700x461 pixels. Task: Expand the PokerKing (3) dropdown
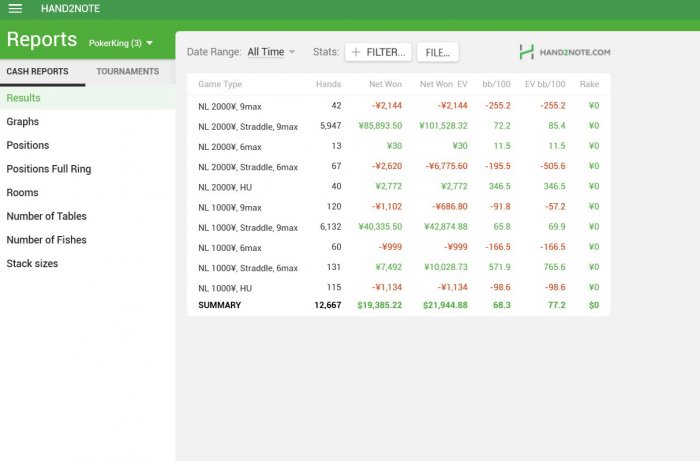[121, 43]
